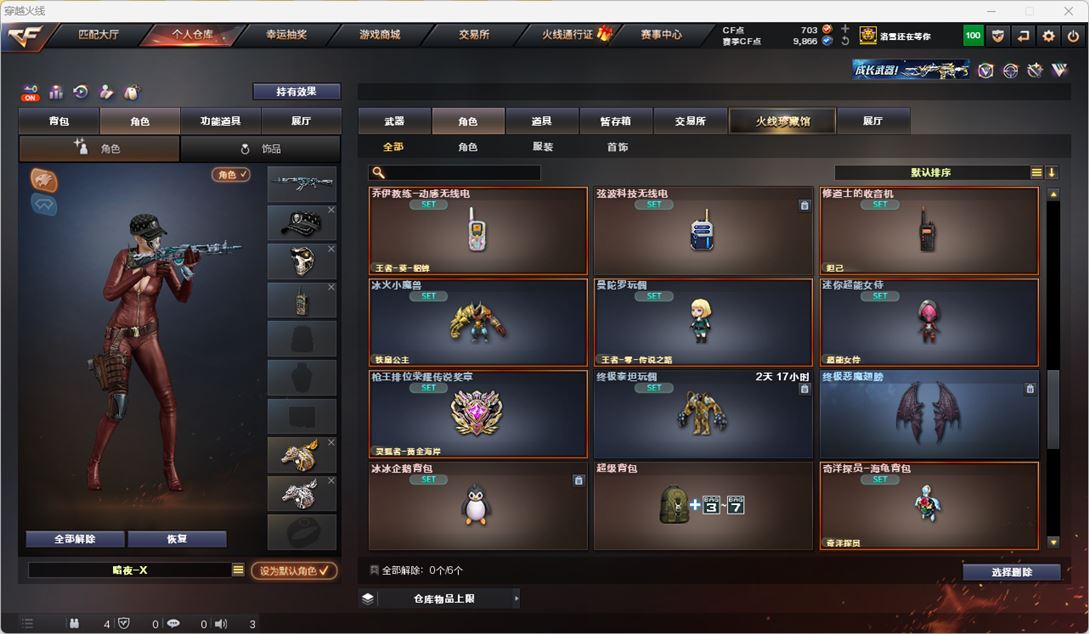
Task: Open the settings gear icon in the top bar
Action: pyautogui.click(x=1048, y=35)
